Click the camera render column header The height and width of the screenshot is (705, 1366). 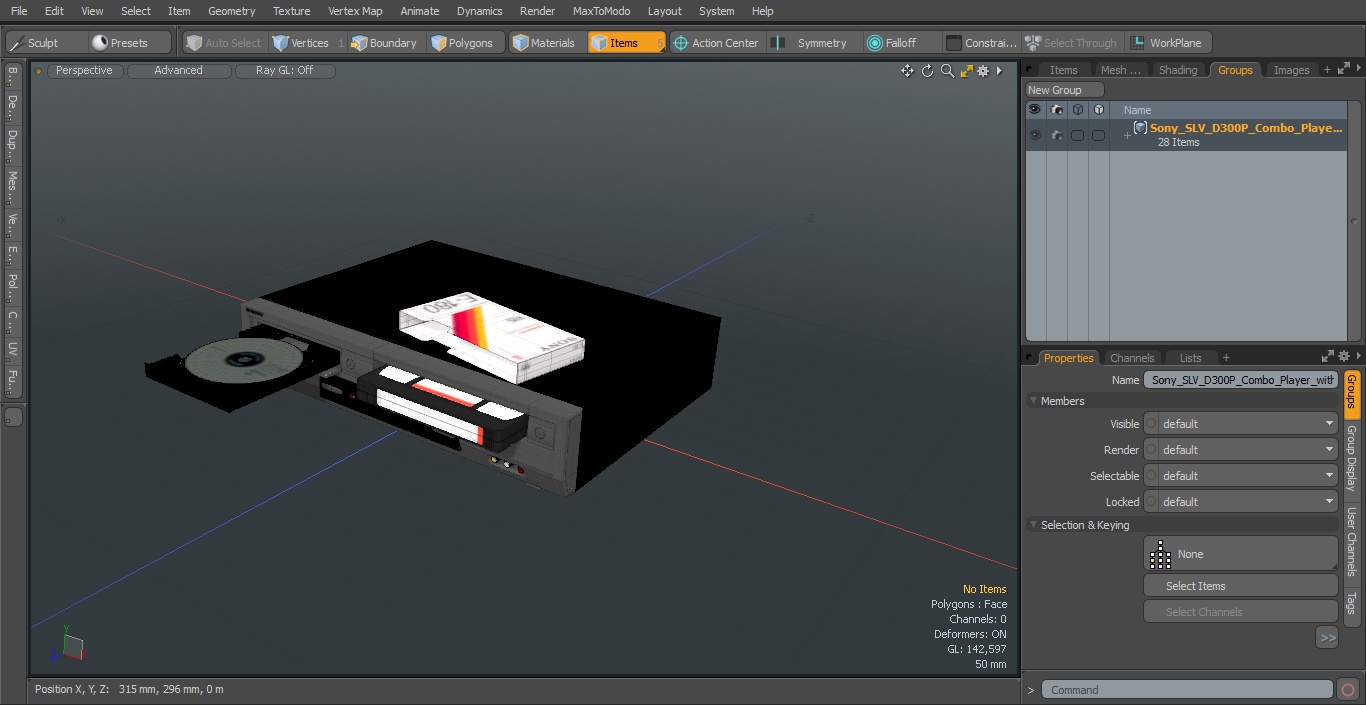[x=1056, y=110]
